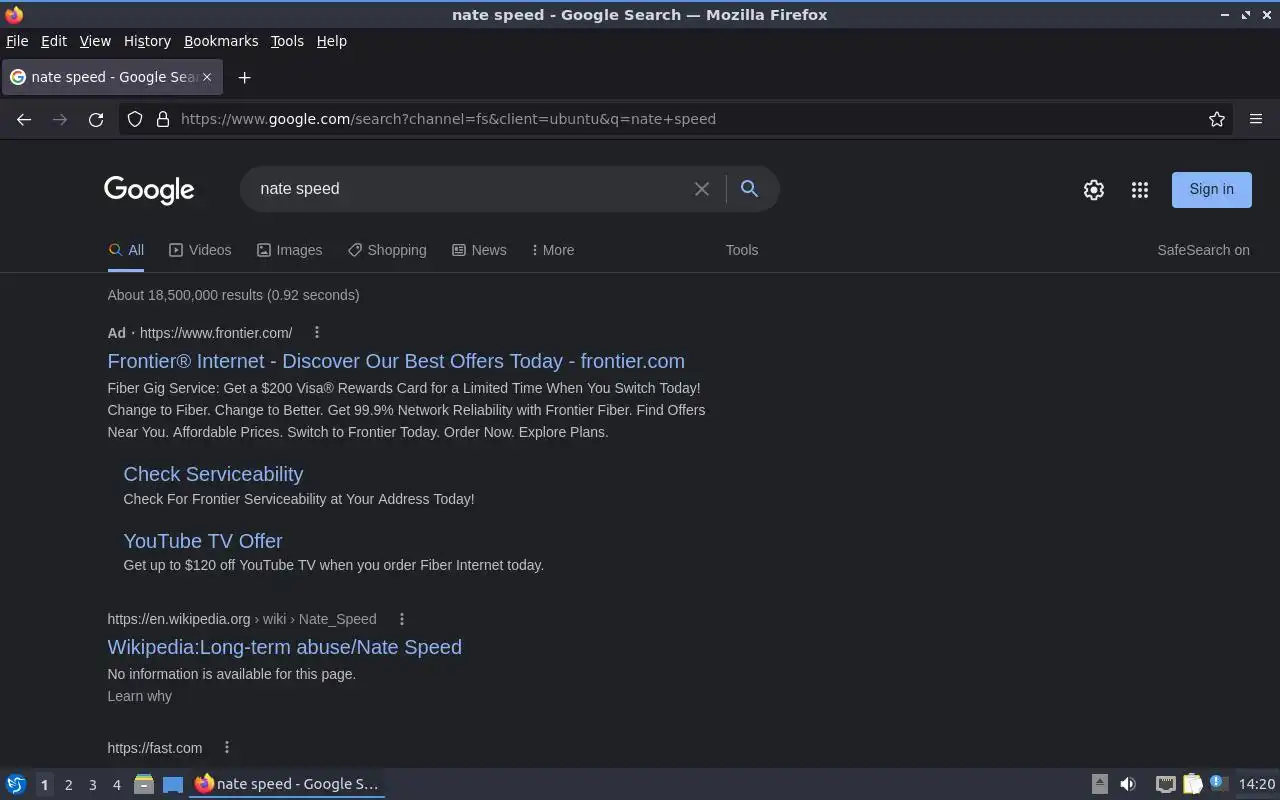The image size is (1280, 800).
Task: Open the file manager in taskbar
Action: tap(144, 784)
